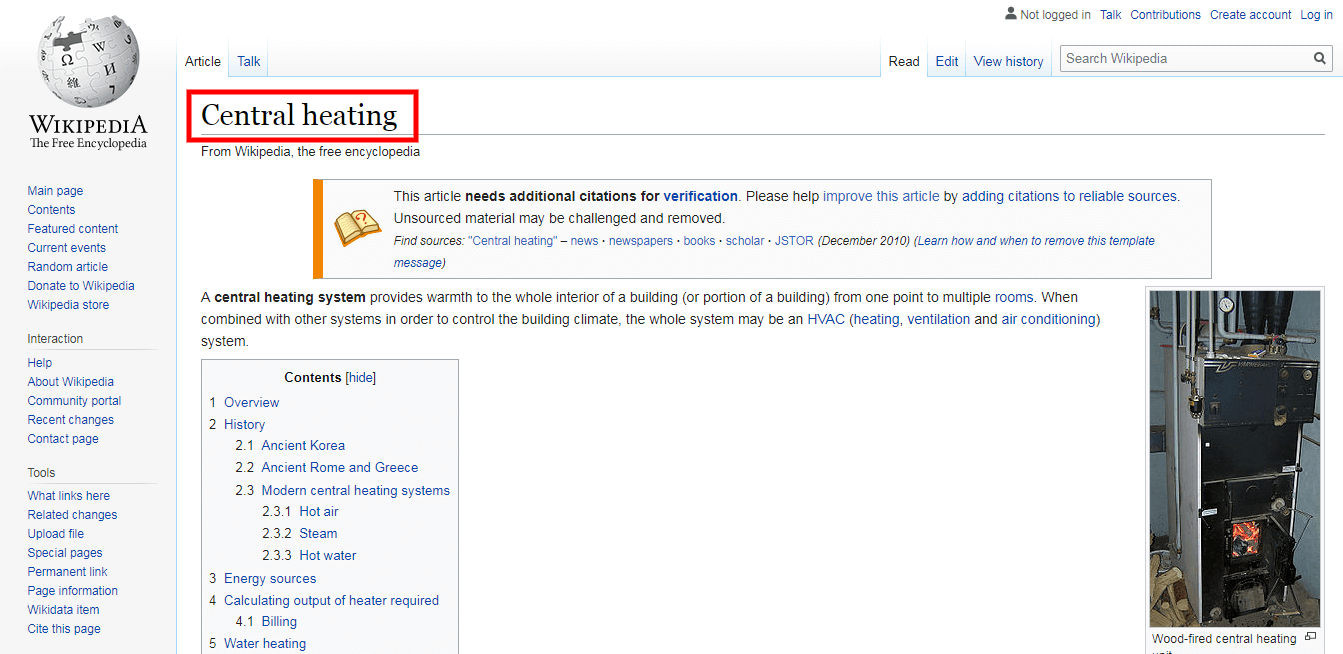This screenshot has width=1343, height=654.
Task: Select the Edit tab
Action: click(x=946, y=61)
